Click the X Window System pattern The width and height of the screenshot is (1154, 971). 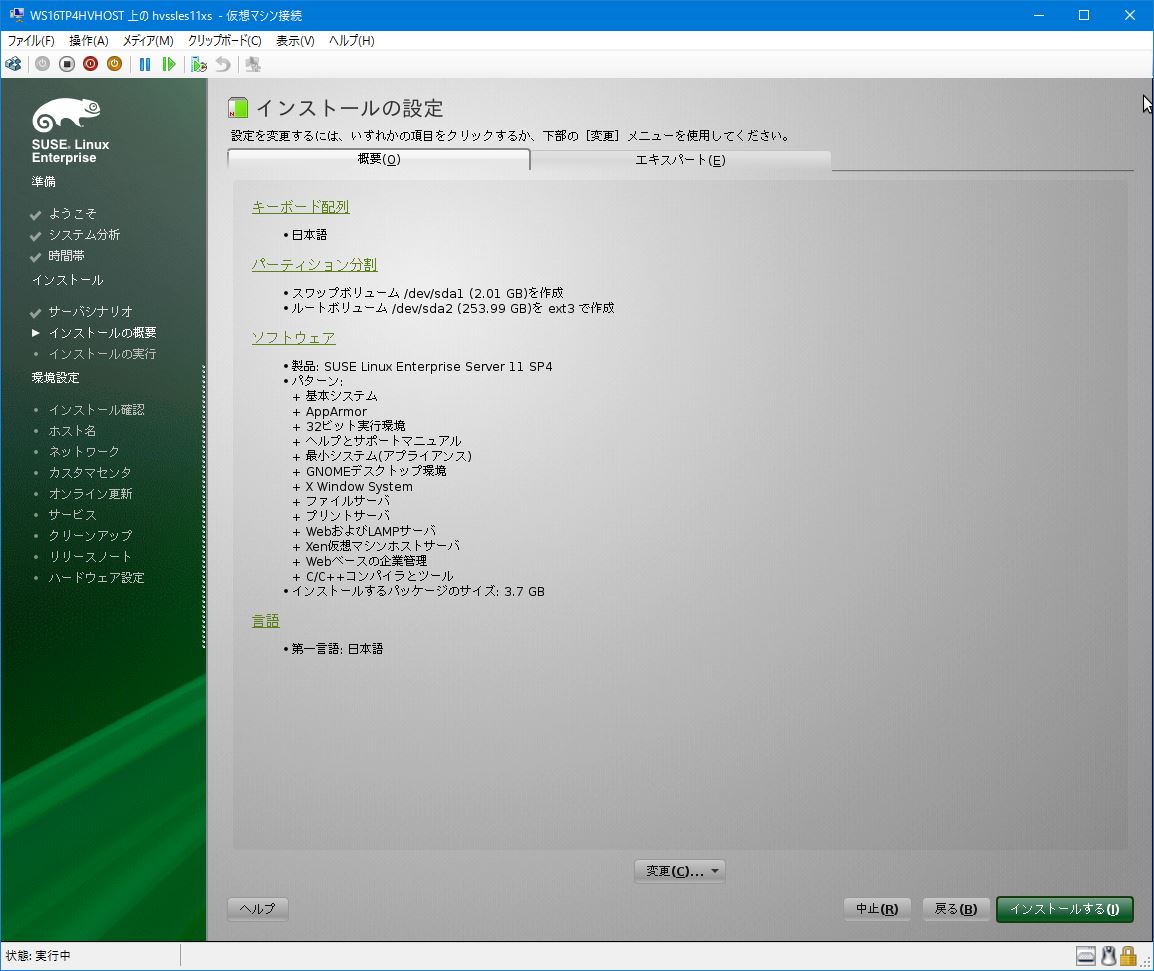pos(359,487)
